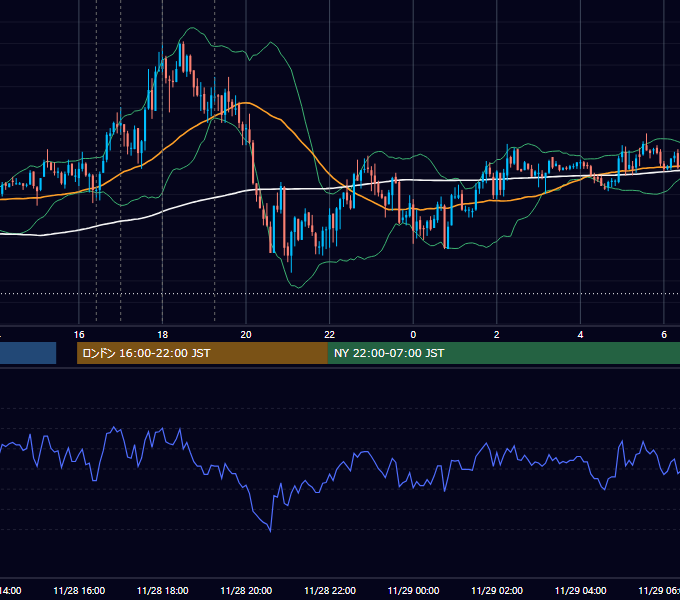This screenshot has width=680, height=600.
Task: Click the upper chart time label 16
Action: [79, 335]
